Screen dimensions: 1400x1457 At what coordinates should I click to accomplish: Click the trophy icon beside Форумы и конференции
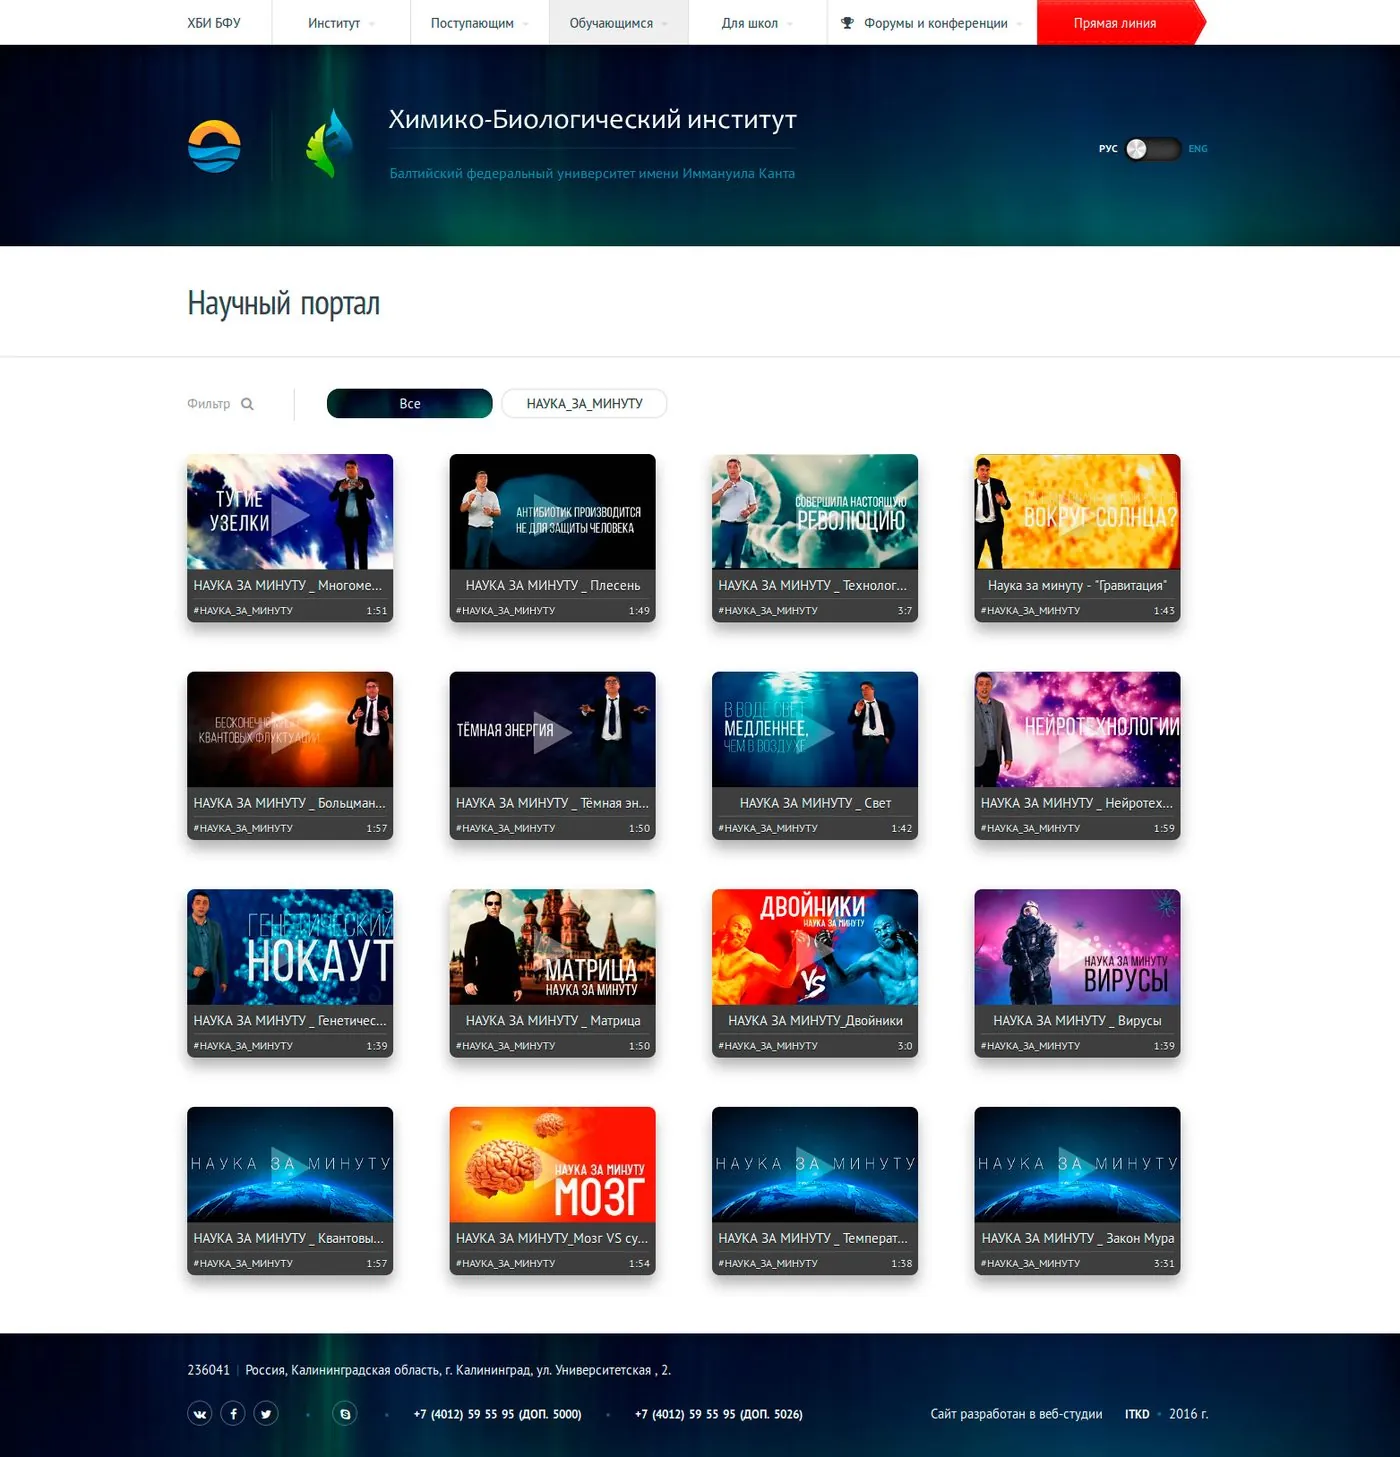click(847, 23)
